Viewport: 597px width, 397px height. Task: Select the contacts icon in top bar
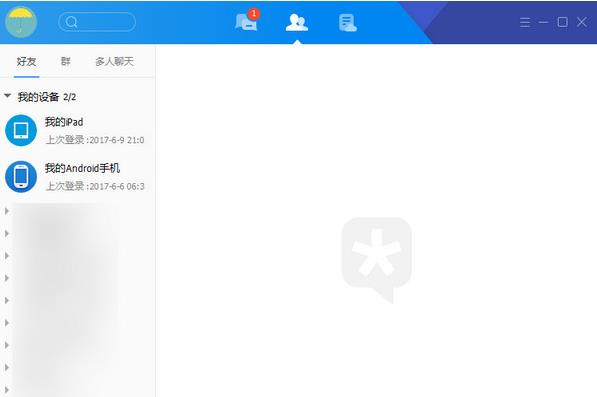click(297, 22)
